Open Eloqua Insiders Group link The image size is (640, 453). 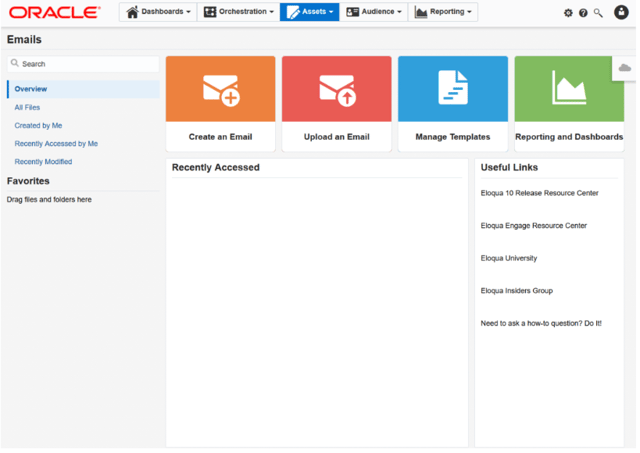click(516, 291)
